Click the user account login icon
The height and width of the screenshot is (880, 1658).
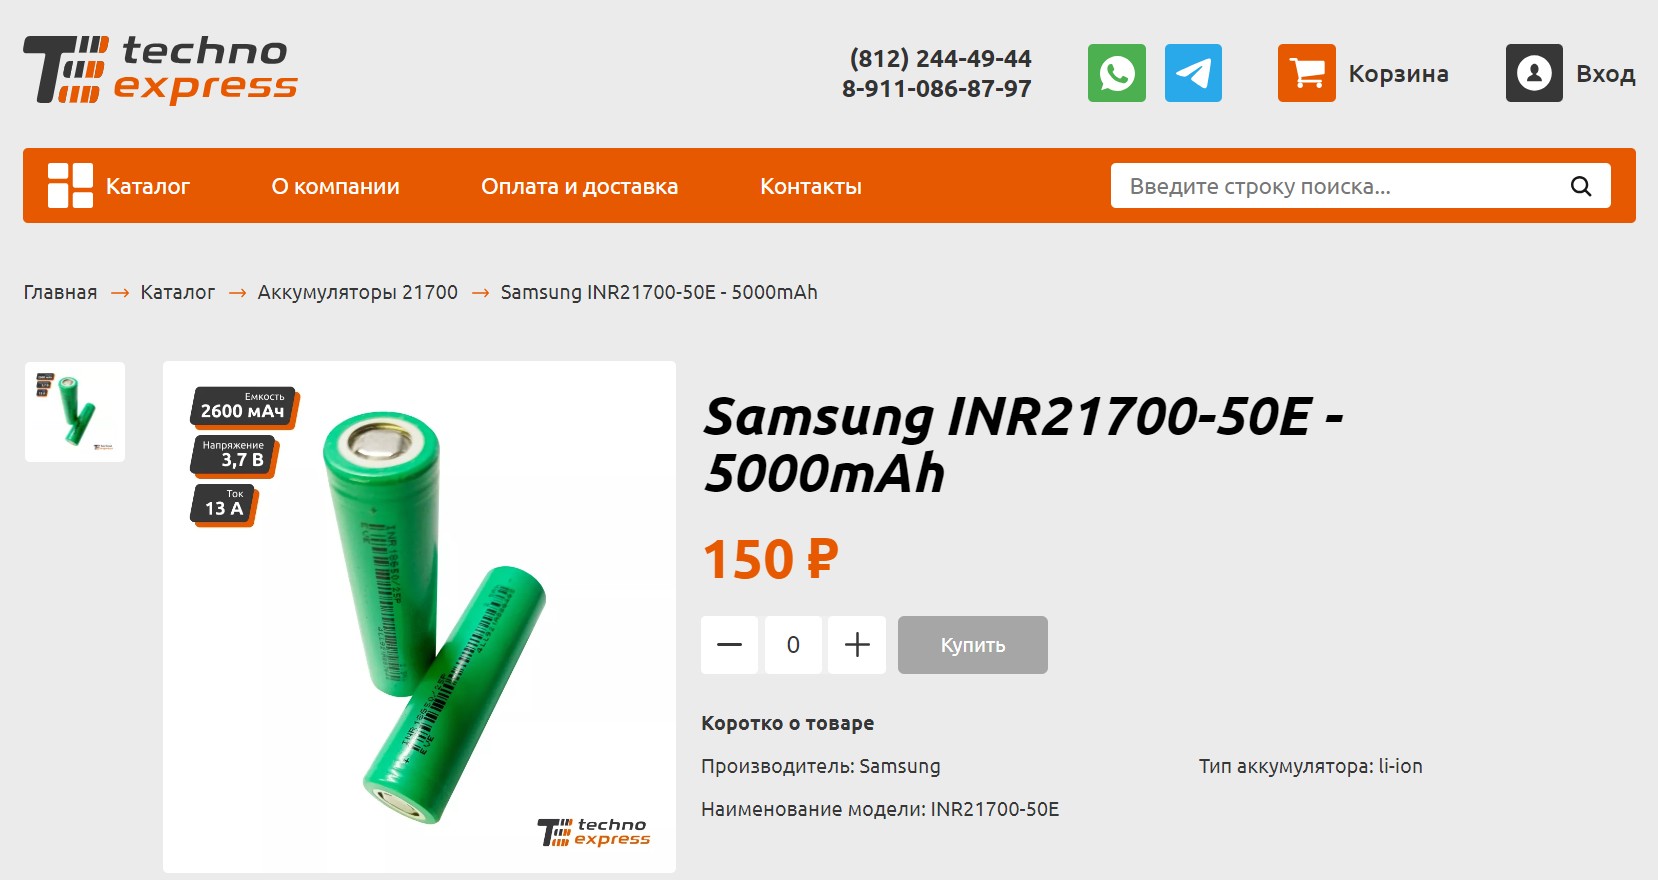pyautogui.click(x=1534, y=73)
